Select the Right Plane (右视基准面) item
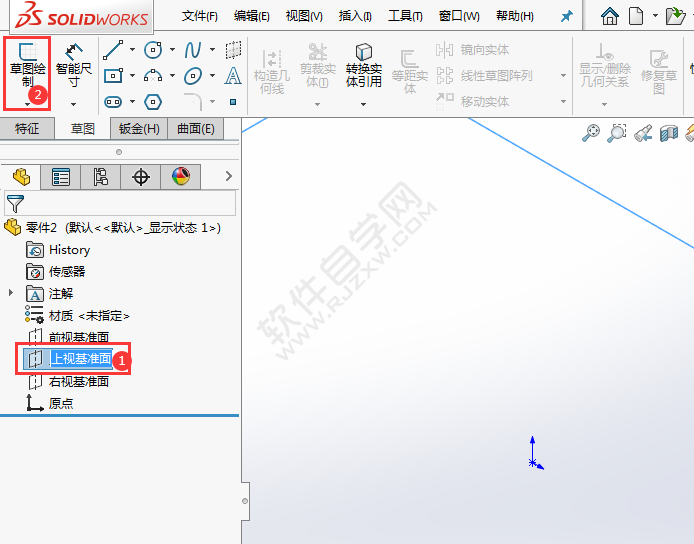The image size is (694, 544). (69, 381)
